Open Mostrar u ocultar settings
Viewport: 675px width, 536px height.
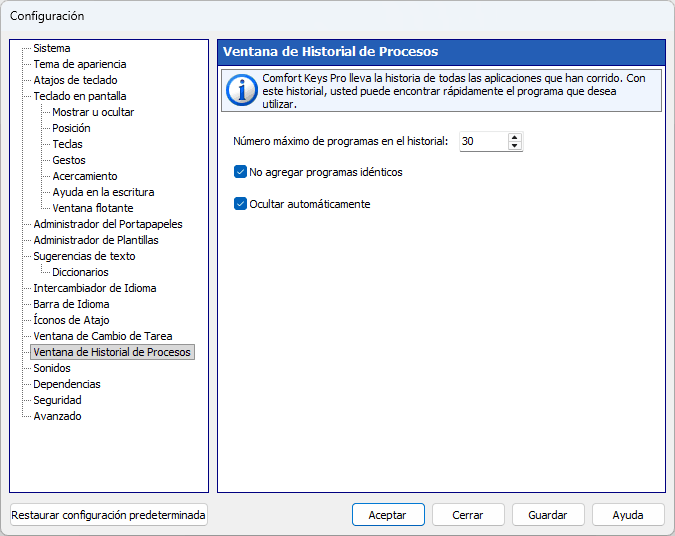pos(93,112)
